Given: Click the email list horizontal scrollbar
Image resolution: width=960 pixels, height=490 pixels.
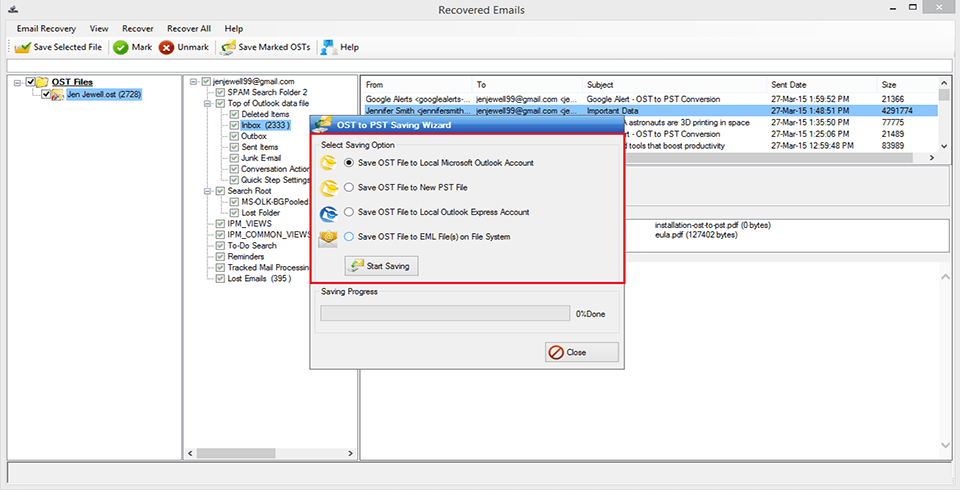Looking at the screenshot, I should (769, 157).
